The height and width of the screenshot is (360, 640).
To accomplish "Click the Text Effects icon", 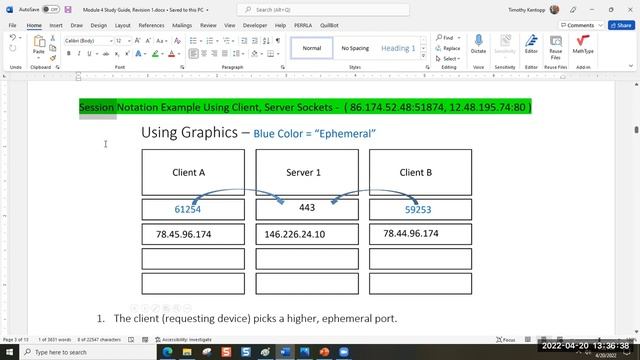I will [139, 53].
